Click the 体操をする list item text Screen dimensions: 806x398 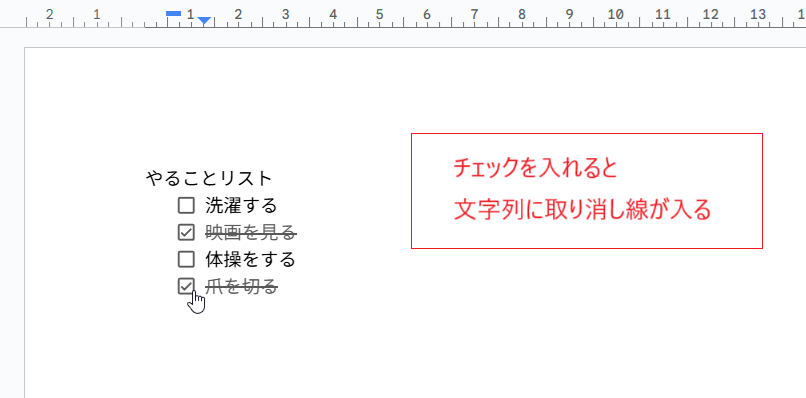[x=250, y=259]
